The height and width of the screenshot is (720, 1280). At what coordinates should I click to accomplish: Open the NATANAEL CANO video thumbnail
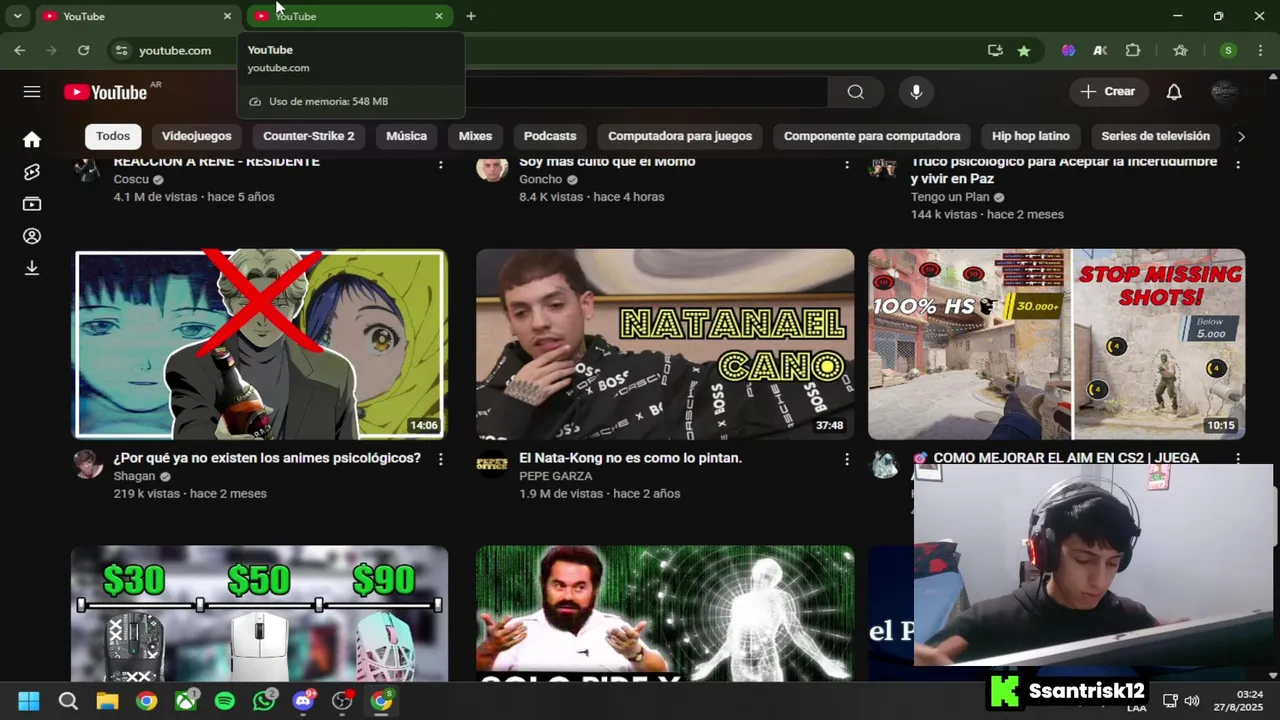pos(665,344)
